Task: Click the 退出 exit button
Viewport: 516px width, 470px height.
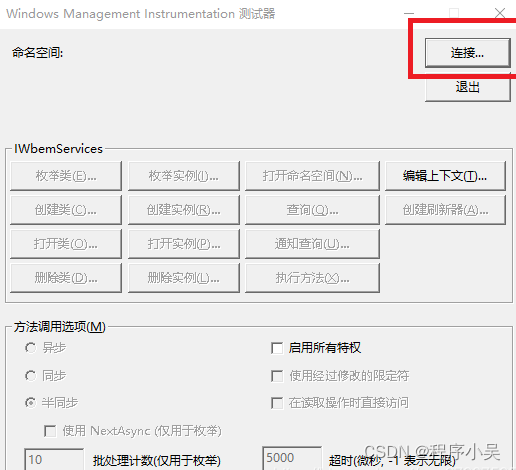Action: (x=468, y=87)
